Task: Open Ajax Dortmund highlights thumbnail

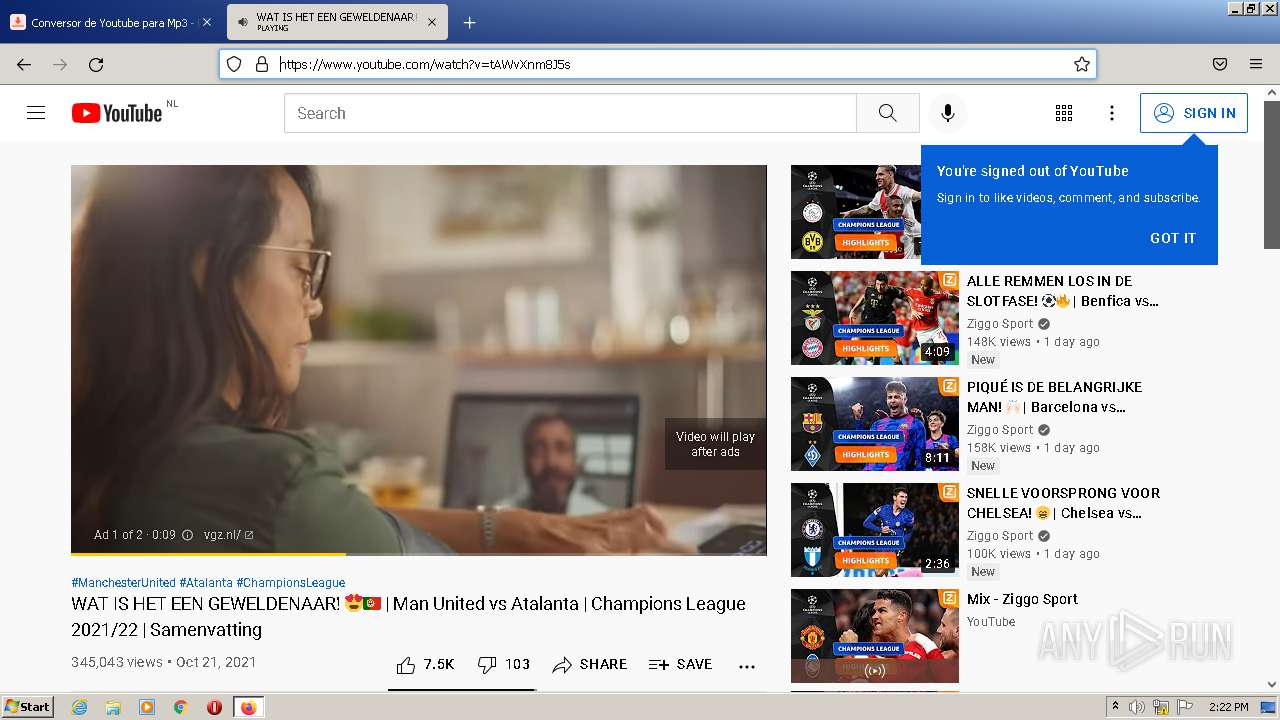Action: coord(856,212)
